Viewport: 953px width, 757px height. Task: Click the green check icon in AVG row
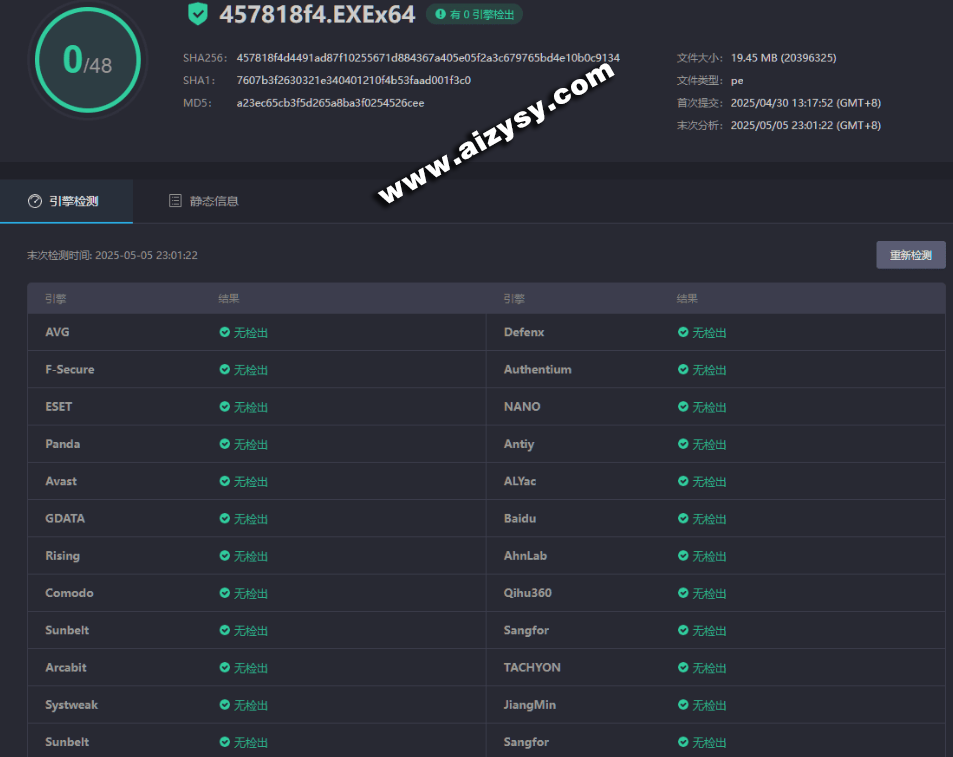click(x=225, y=332)
